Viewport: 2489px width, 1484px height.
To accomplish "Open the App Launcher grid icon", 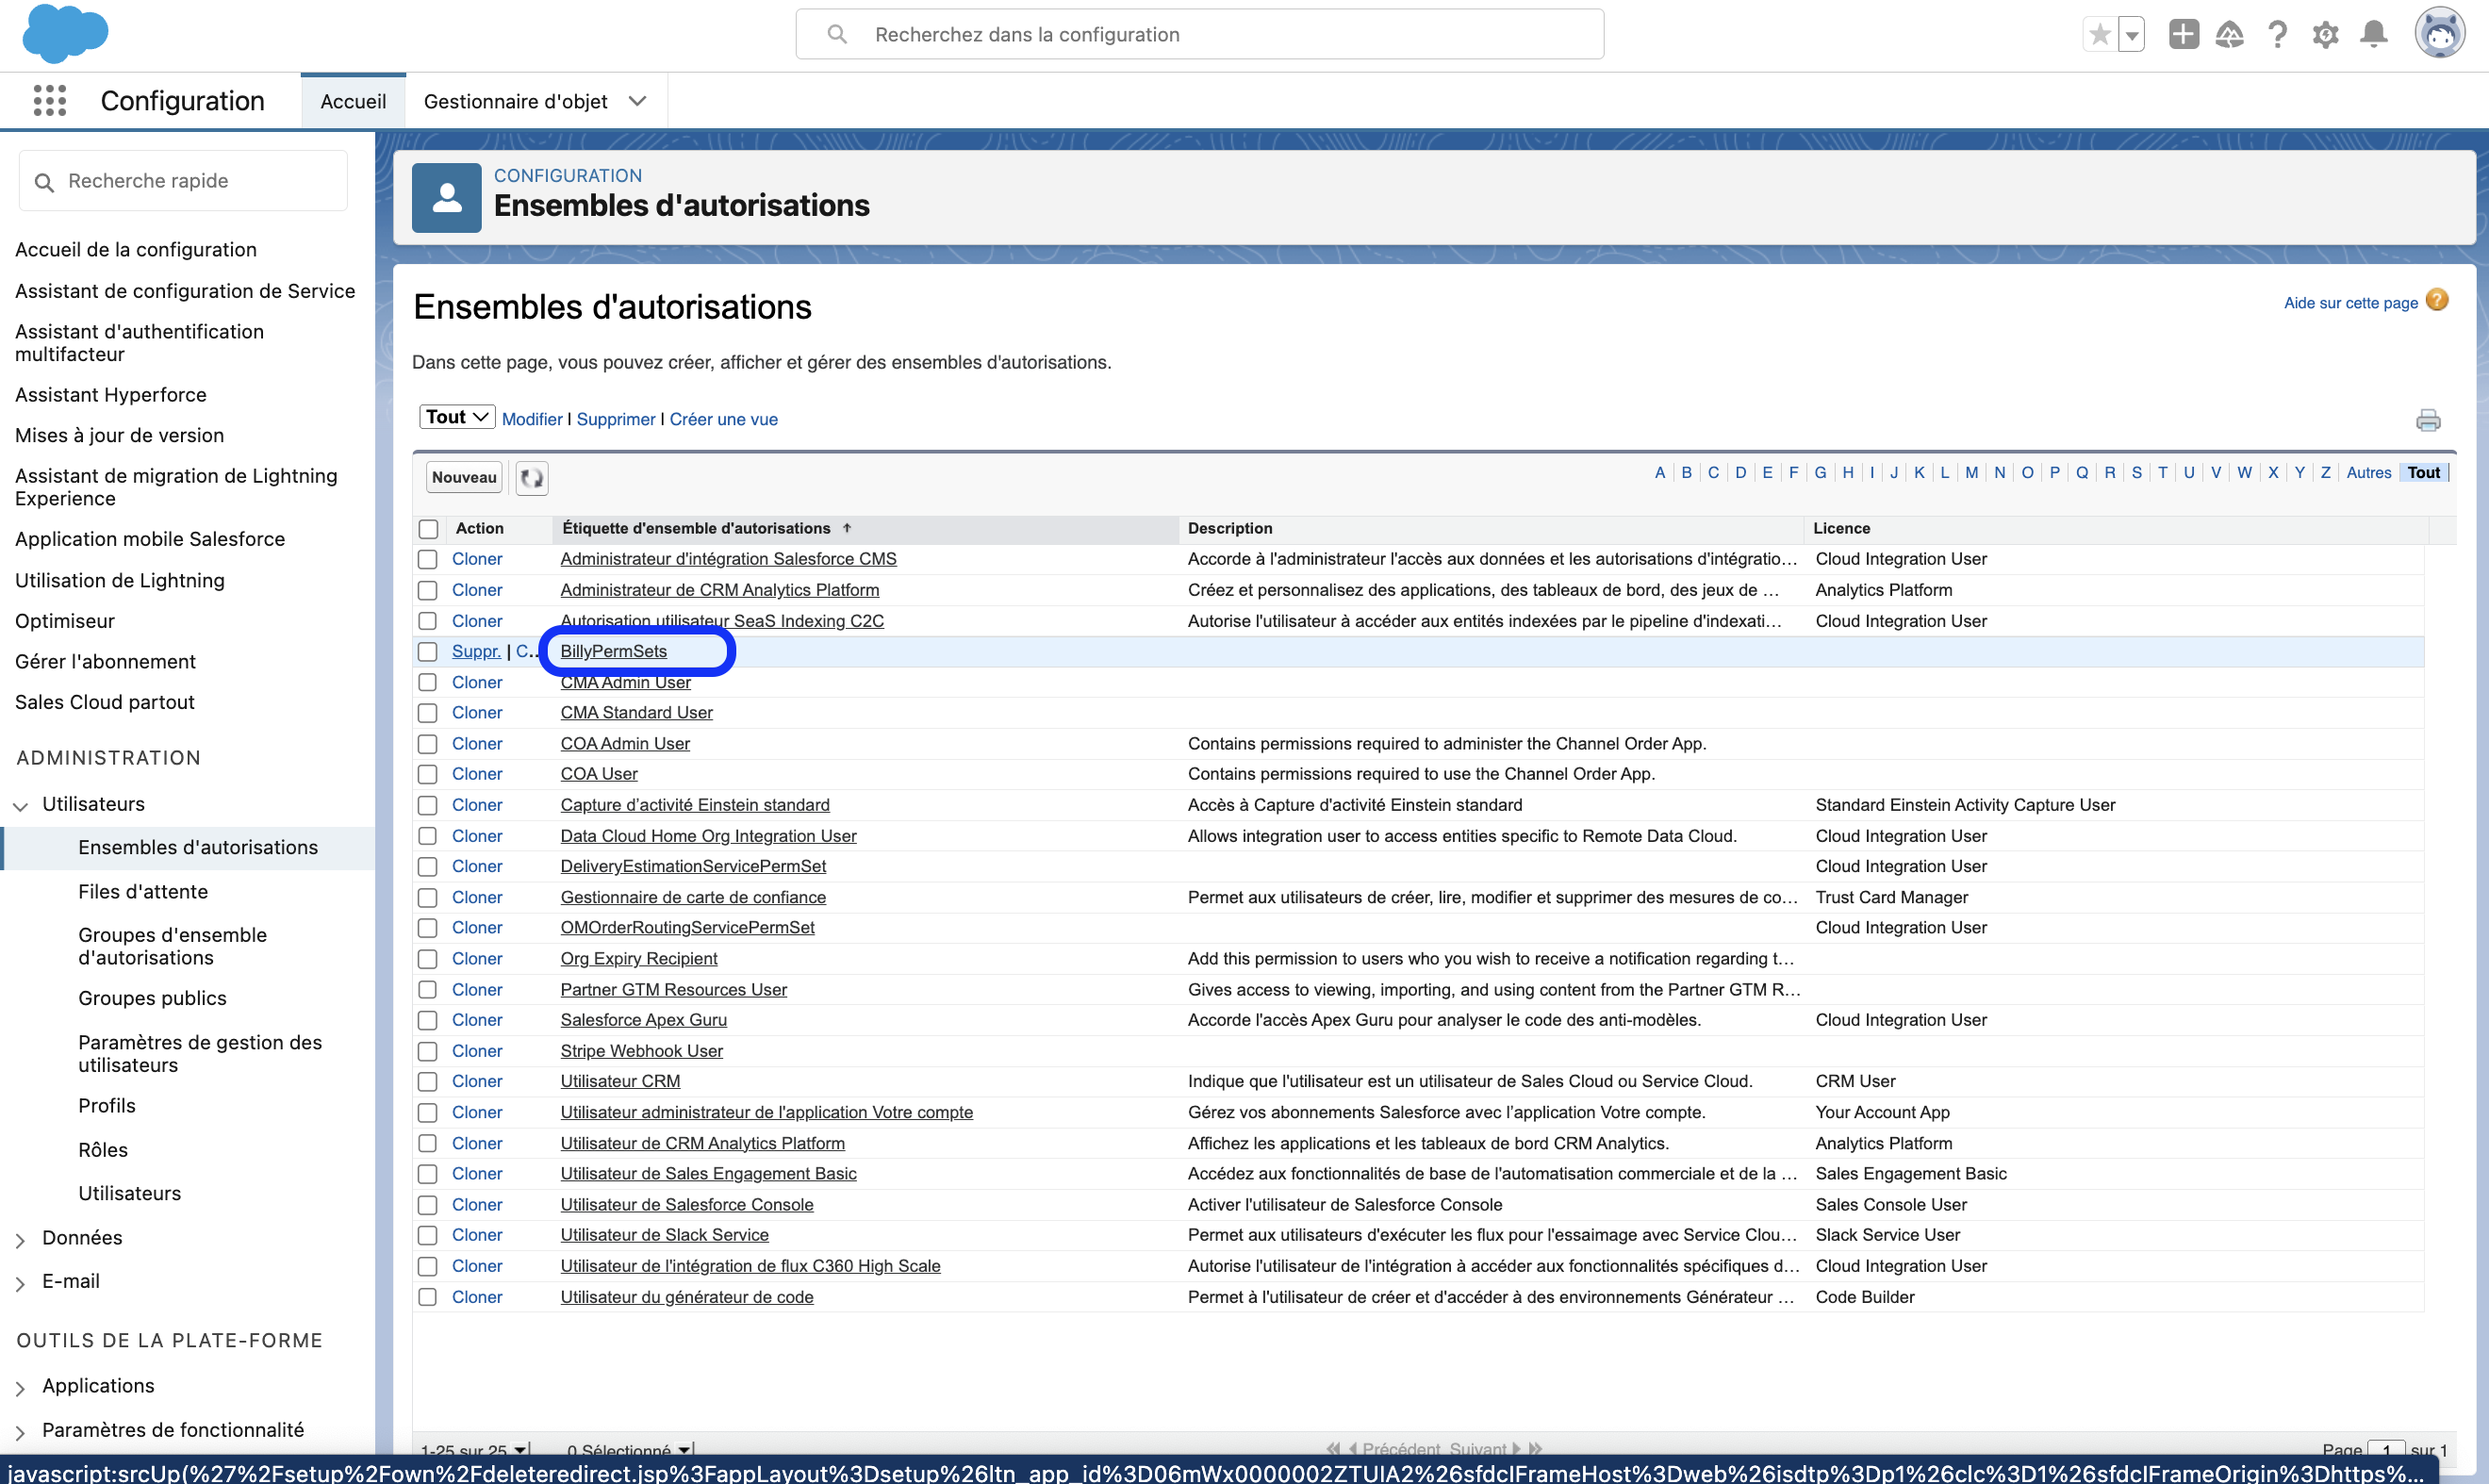I will point(49,101).
